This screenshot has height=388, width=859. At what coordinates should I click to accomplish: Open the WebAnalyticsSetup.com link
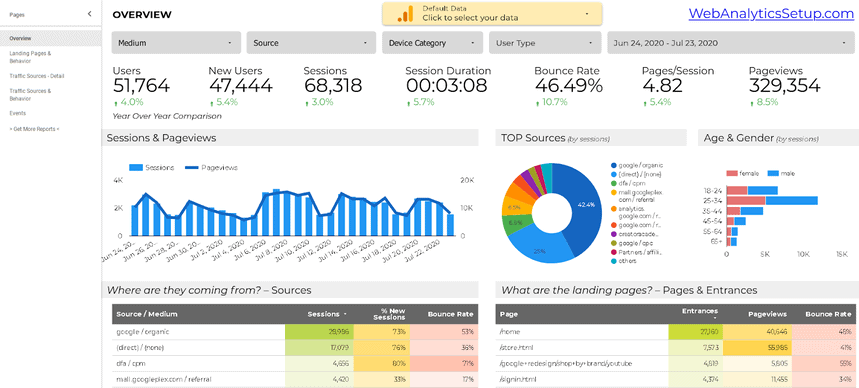[x=771, y=14]
